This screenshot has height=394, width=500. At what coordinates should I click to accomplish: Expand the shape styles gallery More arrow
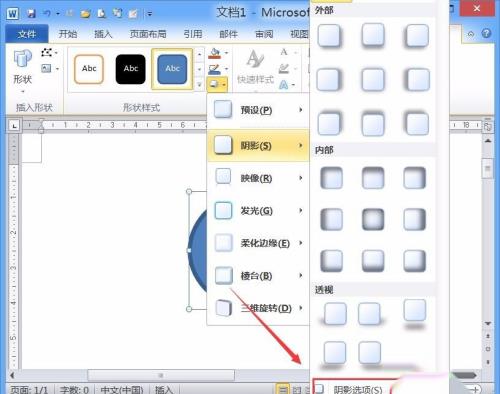199,85
